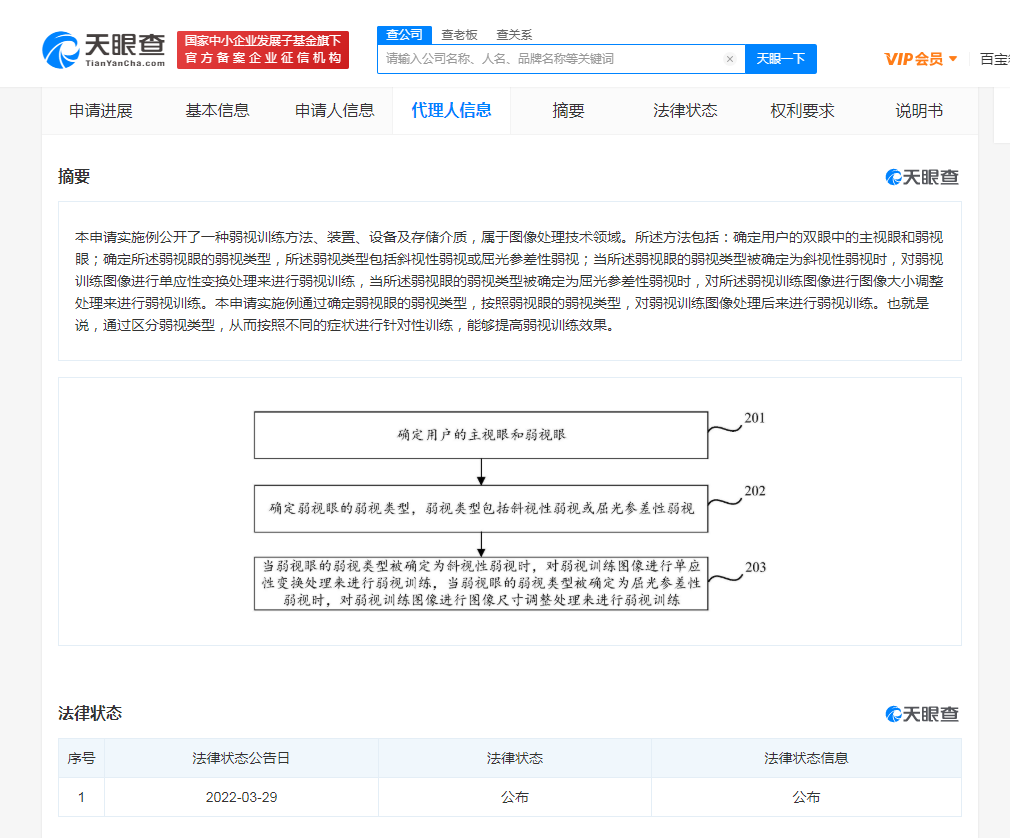This screenshot has width=1010, height=838.
Task: Click the 百宝箱 link in header
Action: [995, 59]
